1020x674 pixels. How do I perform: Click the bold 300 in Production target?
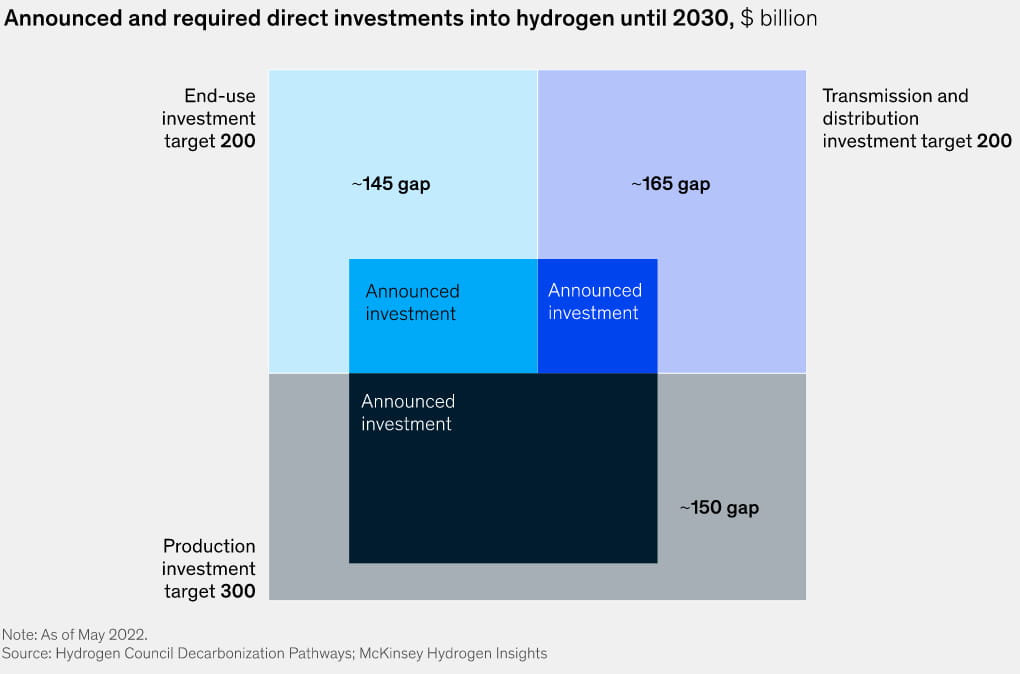[x=238, y=591]
